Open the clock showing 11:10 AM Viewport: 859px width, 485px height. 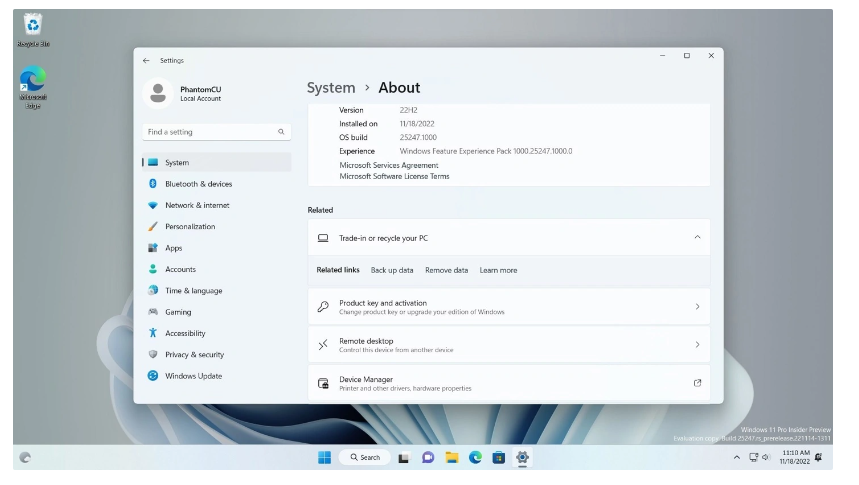pos(795,458)
